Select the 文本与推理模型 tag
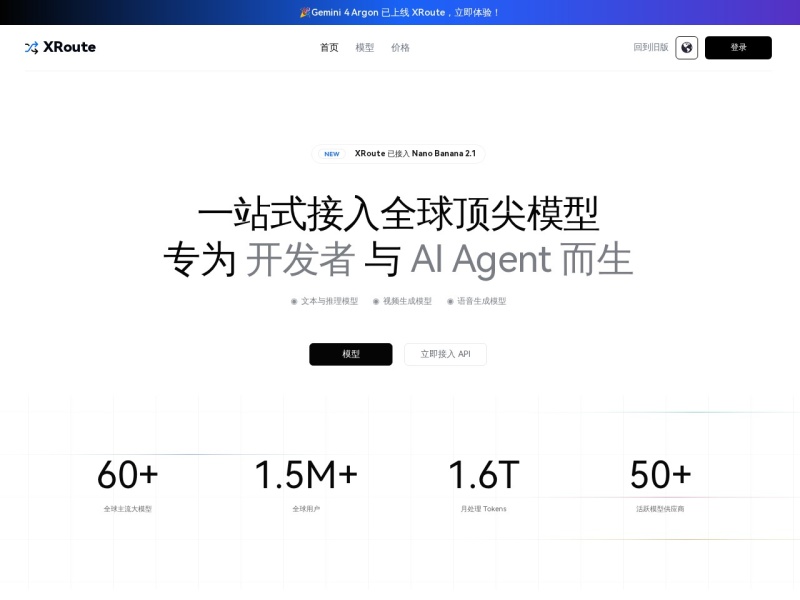The width and height of the screenshot is (800, 600). point(324,301)
